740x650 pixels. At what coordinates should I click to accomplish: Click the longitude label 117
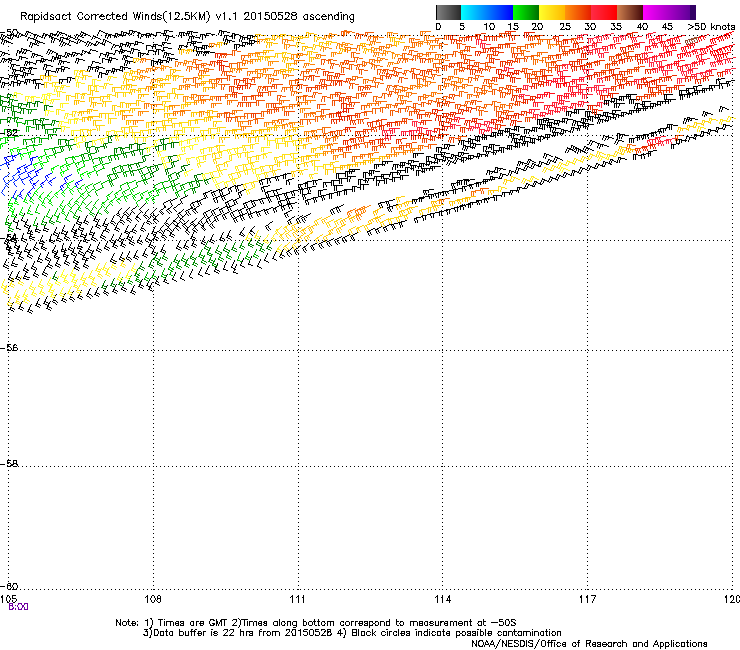pos(588,599)
